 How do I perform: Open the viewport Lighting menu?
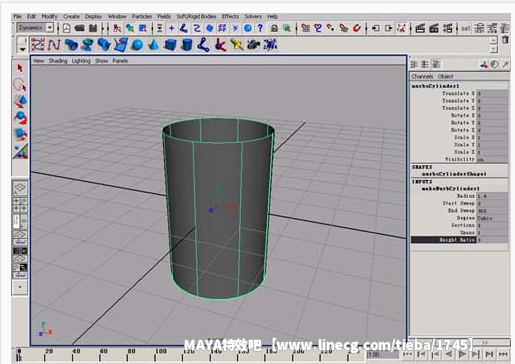click(81, 61)
